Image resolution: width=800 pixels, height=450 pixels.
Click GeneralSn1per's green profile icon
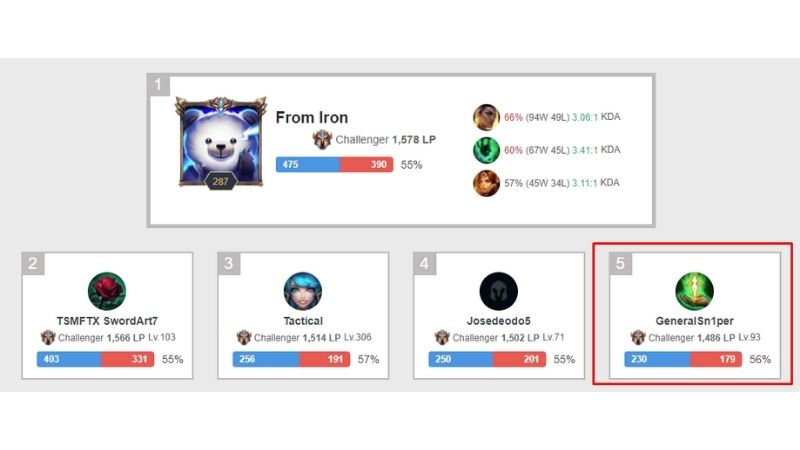(694, 291)
